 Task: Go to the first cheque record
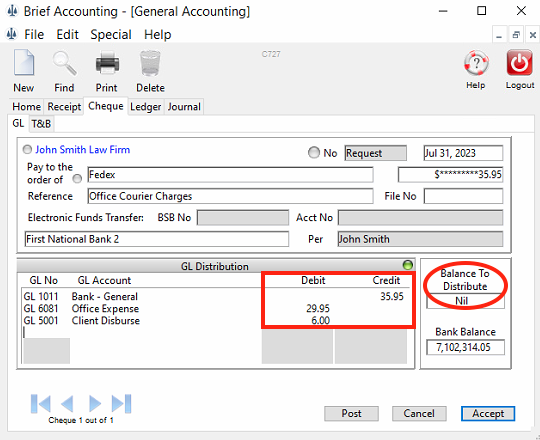tap(41, 404)
